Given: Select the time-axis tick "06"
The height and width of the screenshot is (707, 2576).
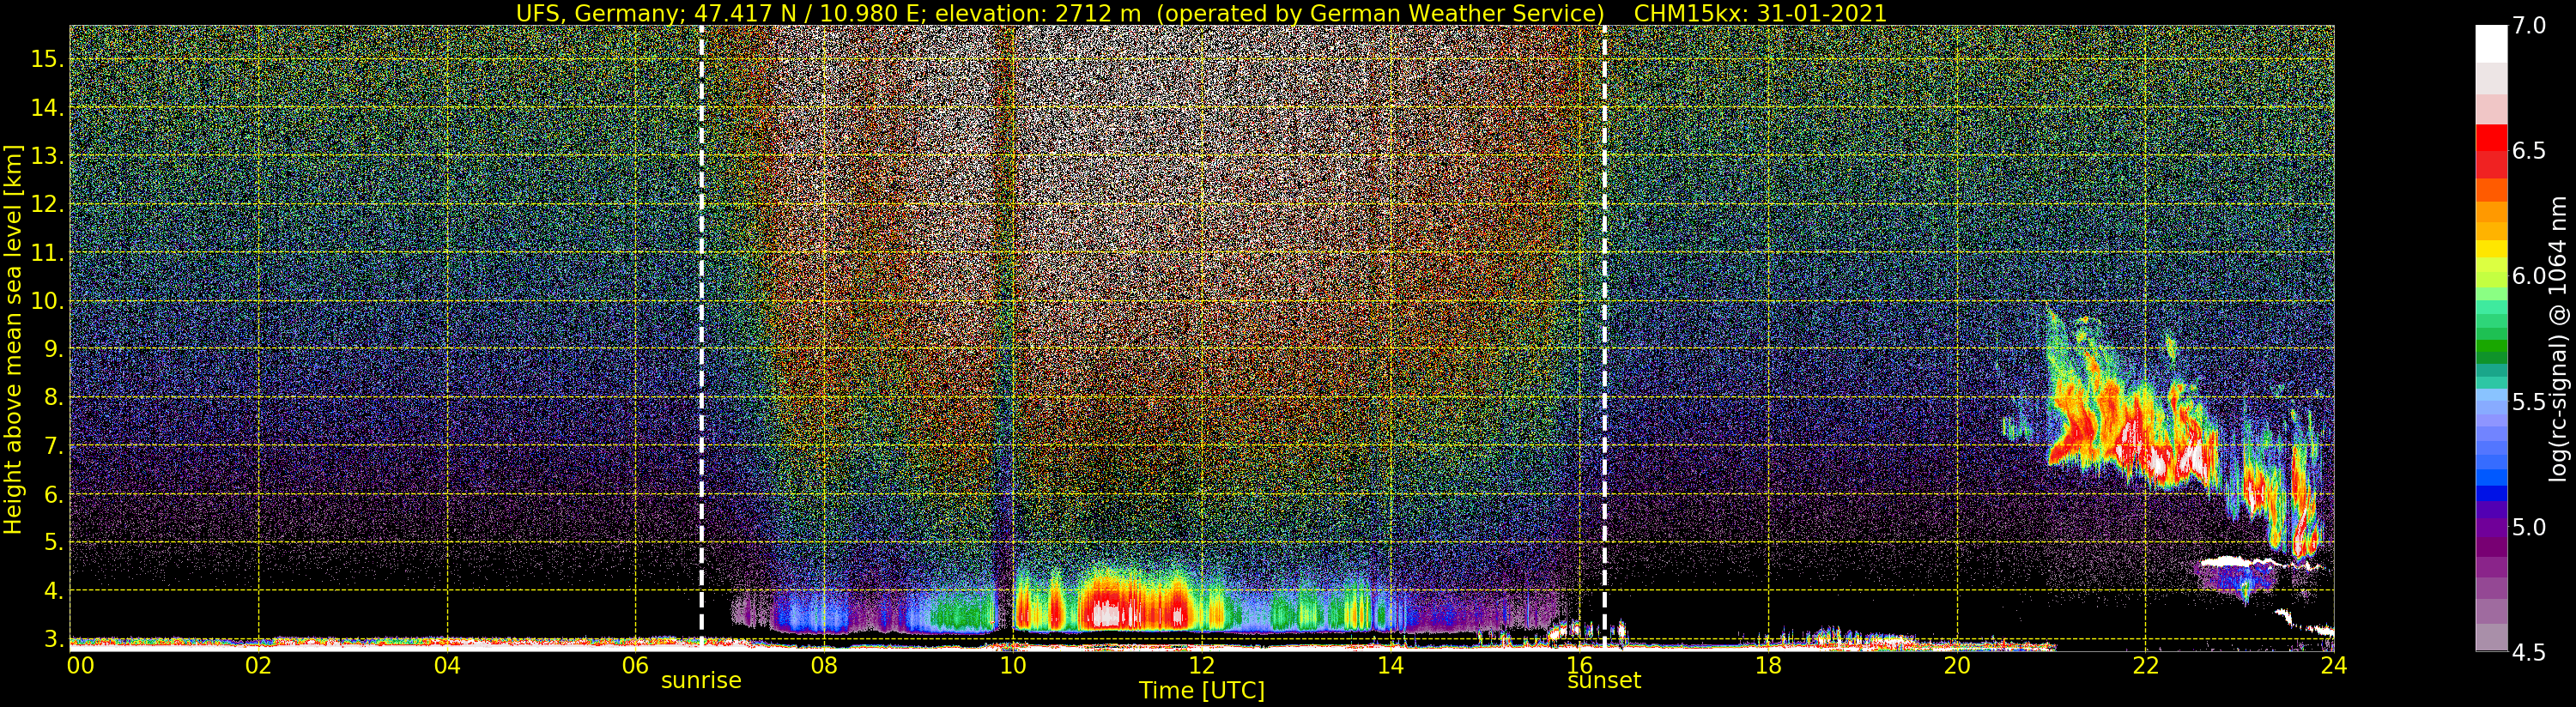Looking at the screenshot, I should tap(636, 665).
